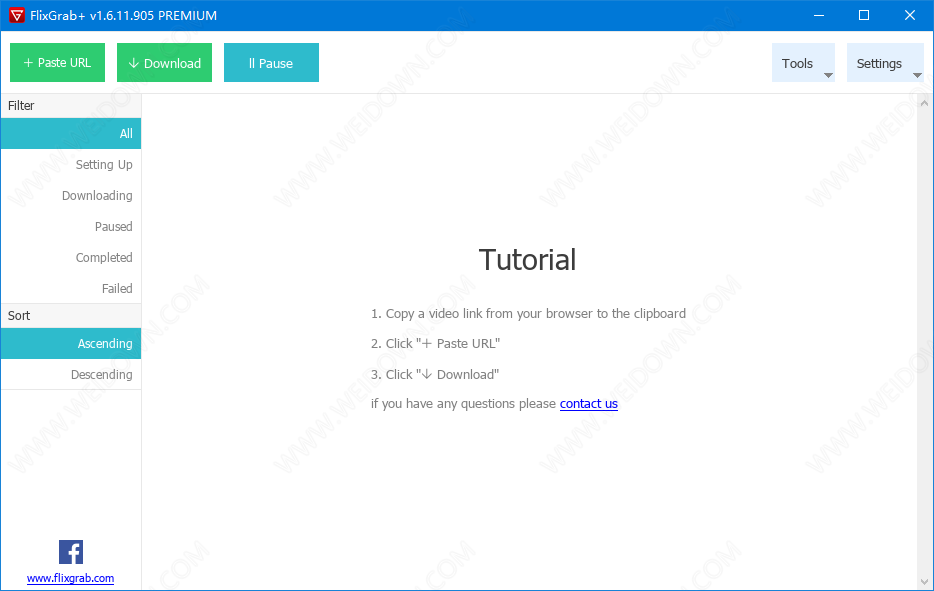This screenshot has width=934, height=591.
Task: Open the contact us link
Action: [589, 404]
